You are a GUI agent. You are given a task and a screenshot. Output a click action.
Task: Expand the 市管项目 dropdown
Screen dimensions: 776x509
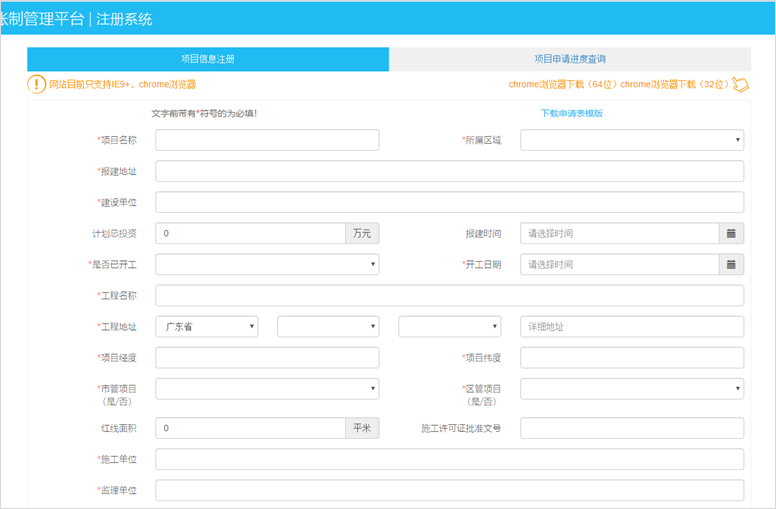(267, 389)
